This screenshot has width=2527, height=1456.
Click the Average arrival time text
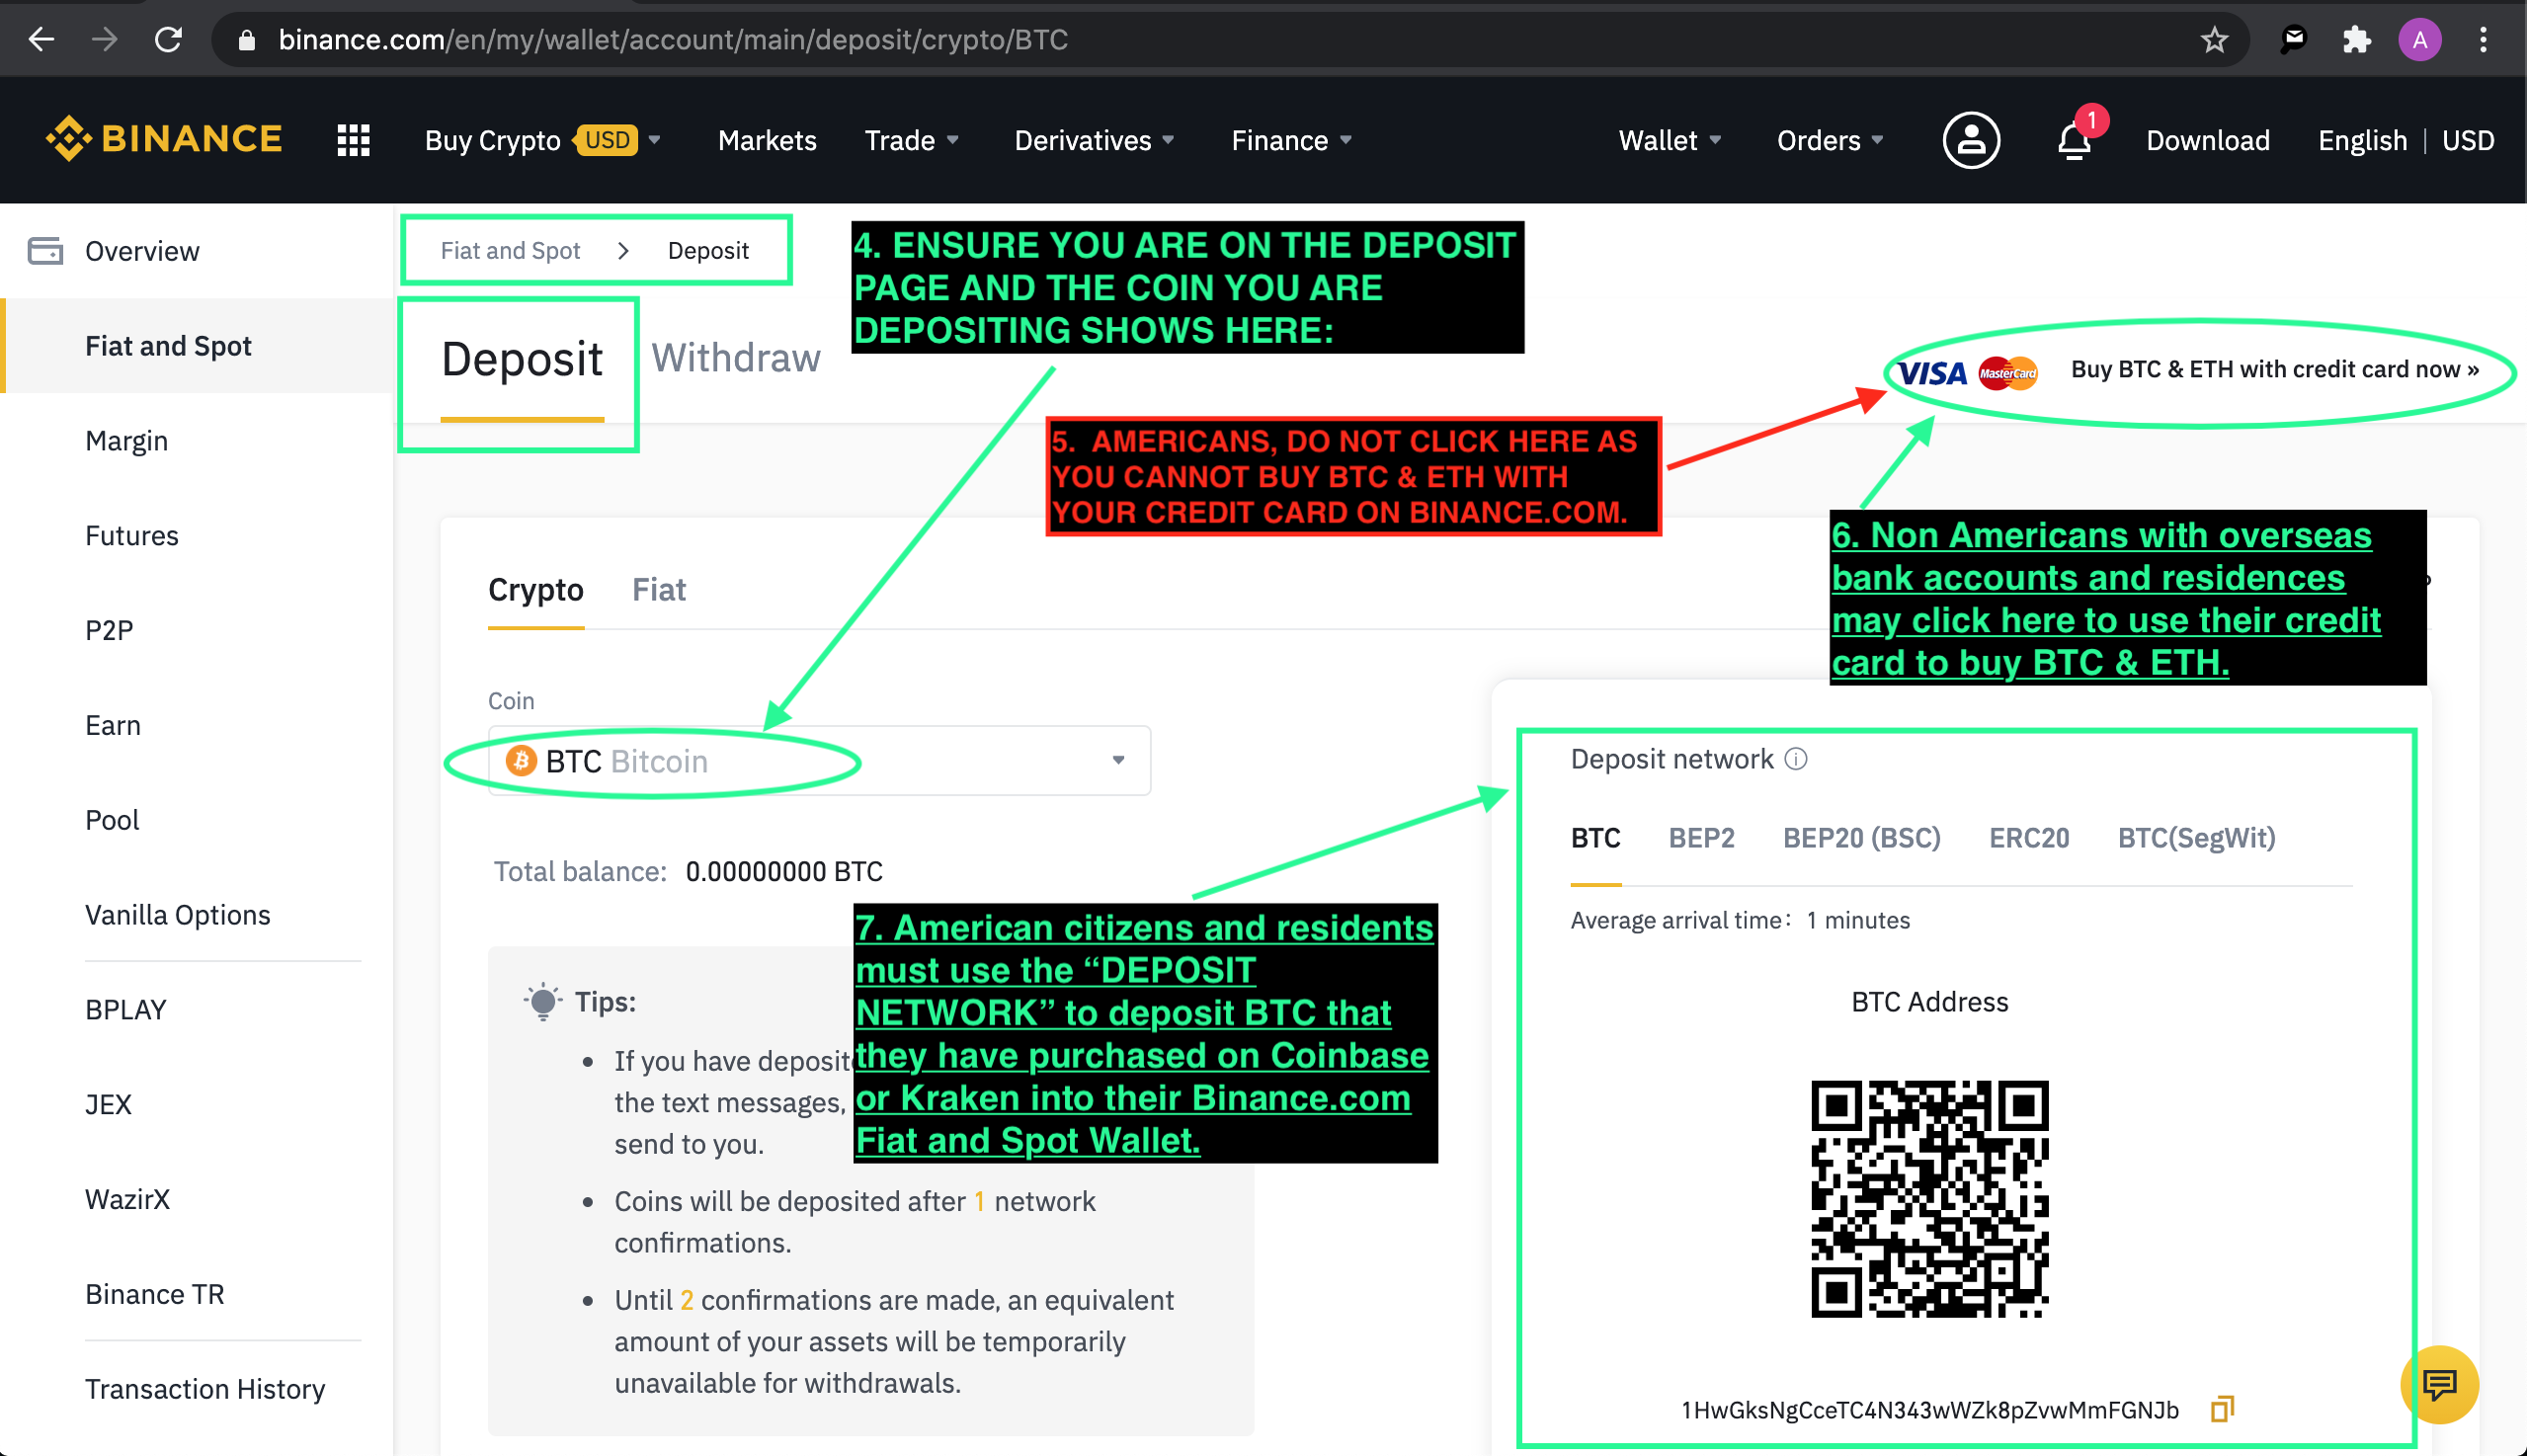tap(1740, 920)
